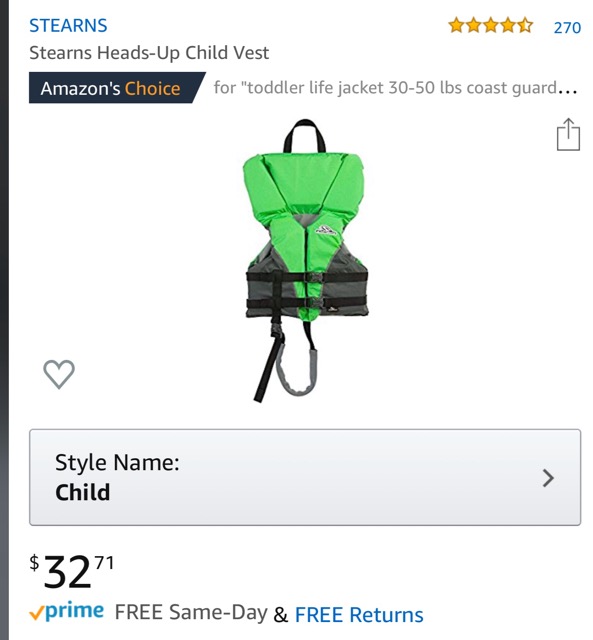Open Stearns Heads-Up Child Vest title
The image size is (593, 640).
pyautogui.click(x=149, y=53)
